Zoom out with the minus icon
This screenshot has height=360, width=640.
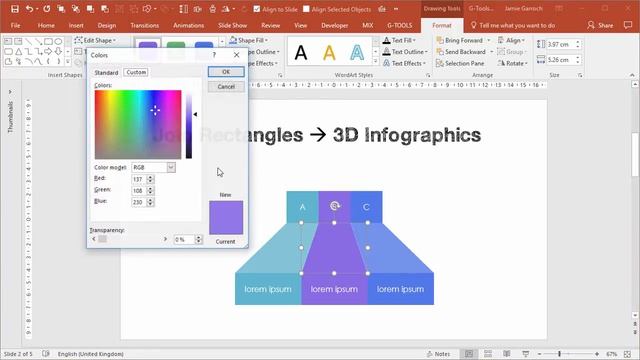[540, 354]
